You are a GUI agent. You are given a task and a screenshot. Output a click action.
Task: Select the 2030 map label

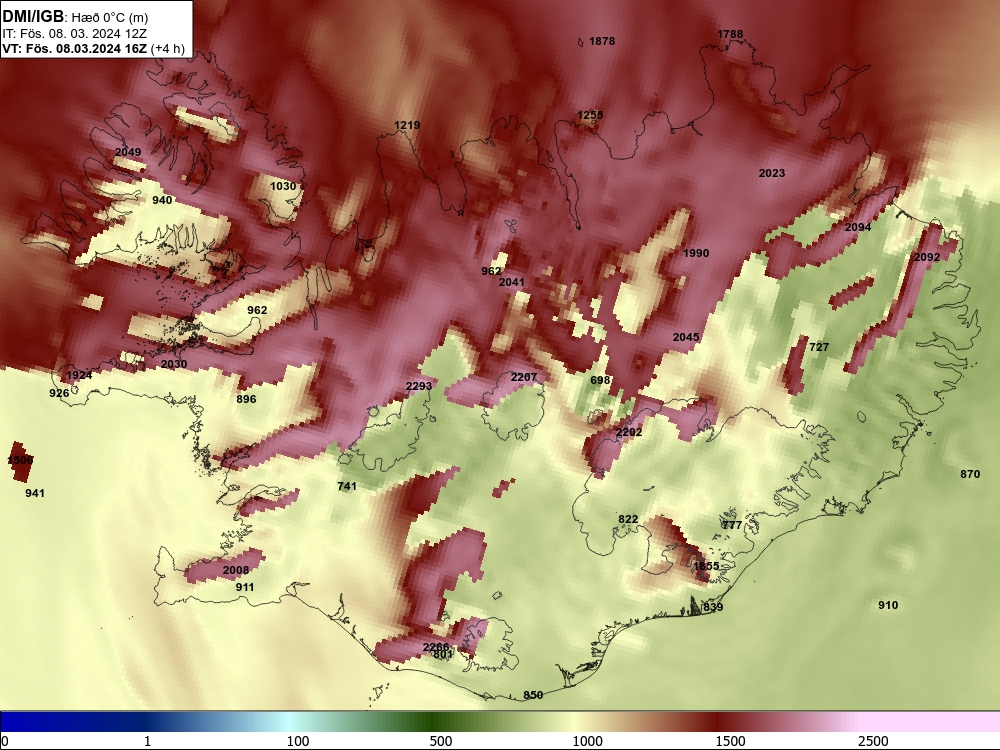coord(173,364)
